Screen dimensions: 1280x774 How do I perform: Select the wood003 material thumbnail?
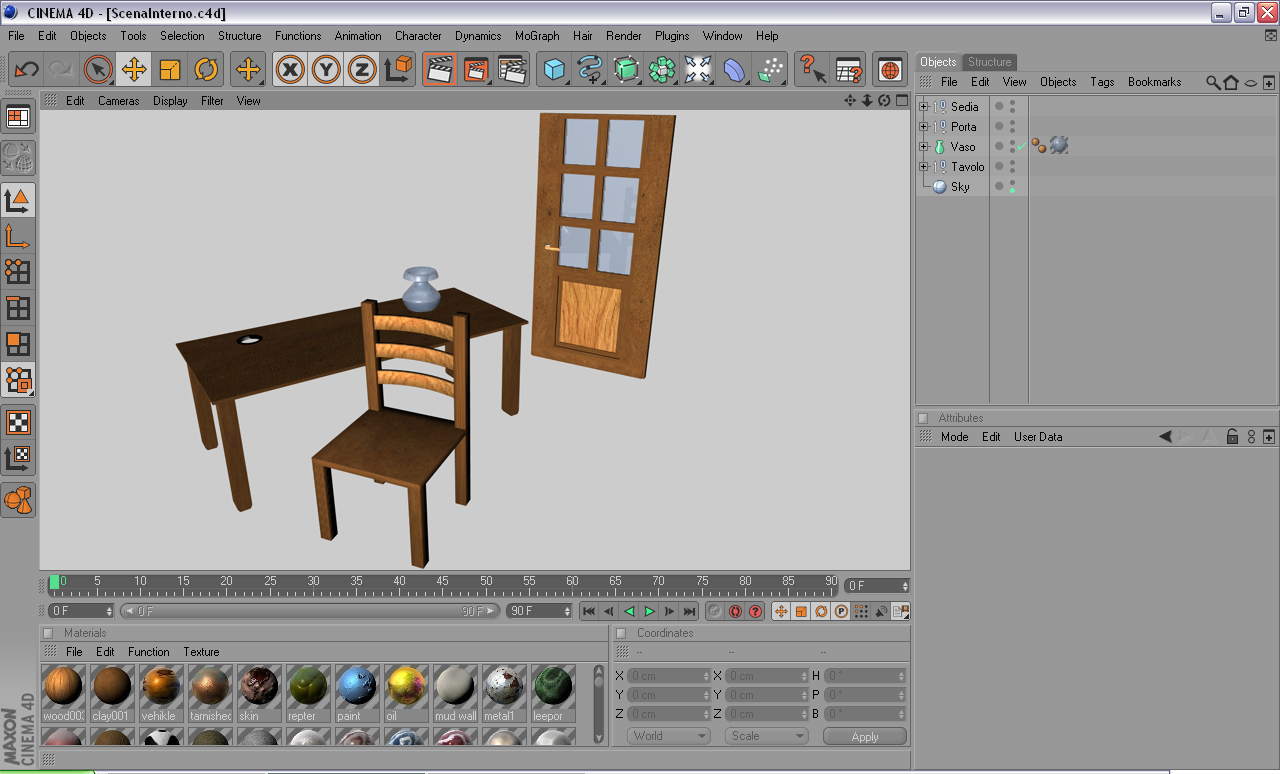(64, 693)
